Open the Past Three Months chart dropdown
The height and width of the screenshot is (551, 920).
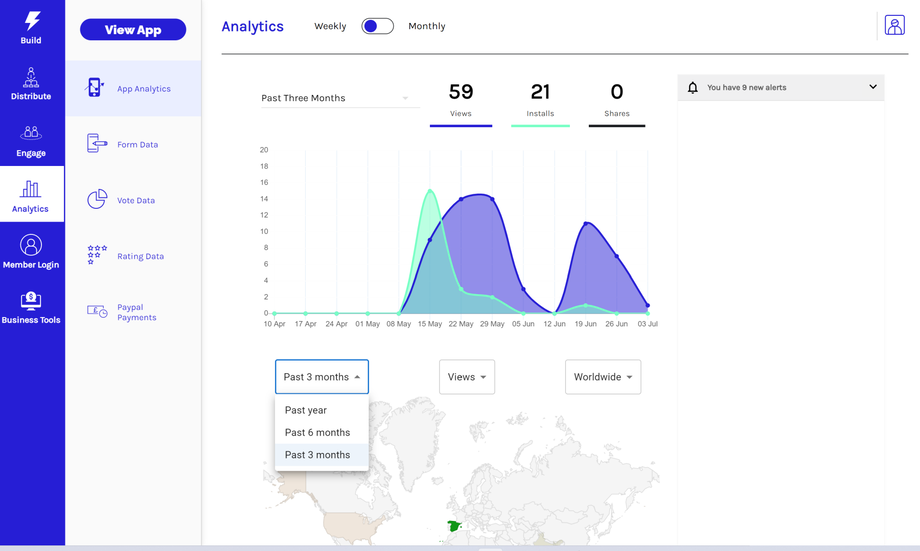tap(335, 98)
